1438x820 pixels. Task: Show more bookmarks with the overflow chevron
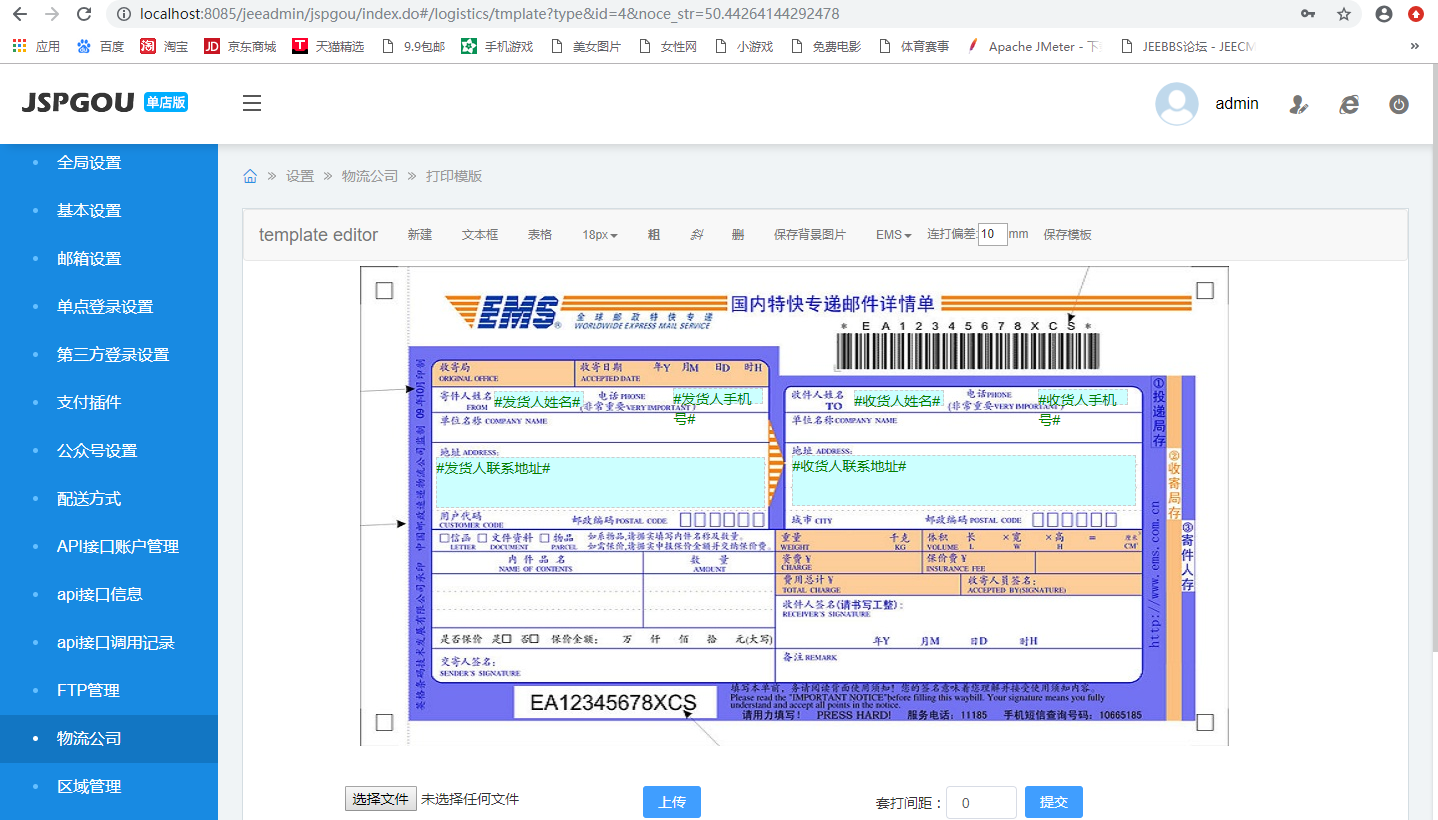1415,46
